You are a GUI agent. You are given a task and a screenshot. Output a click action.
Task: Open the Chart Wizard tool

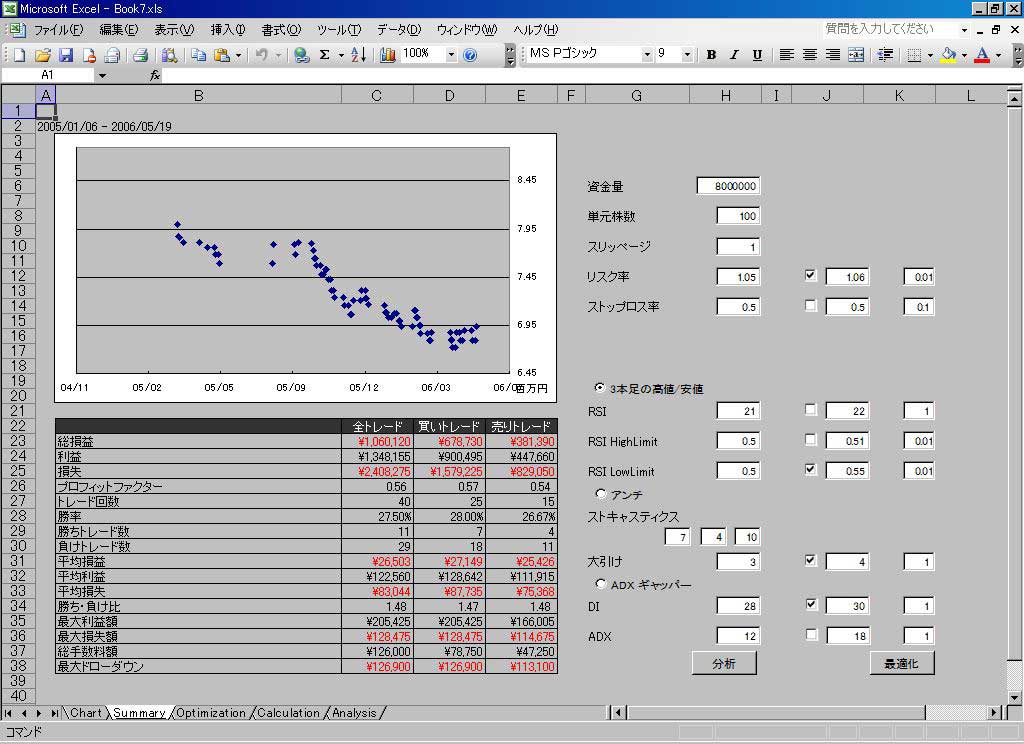(388, 55)
